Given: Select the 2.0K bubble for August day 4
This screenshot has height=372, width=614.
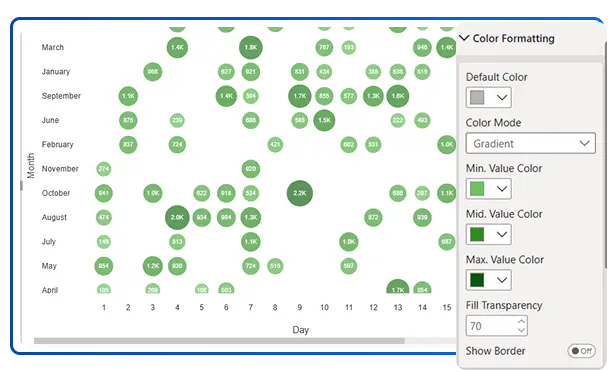Looking at the screenshot, I should pos(177,217).
